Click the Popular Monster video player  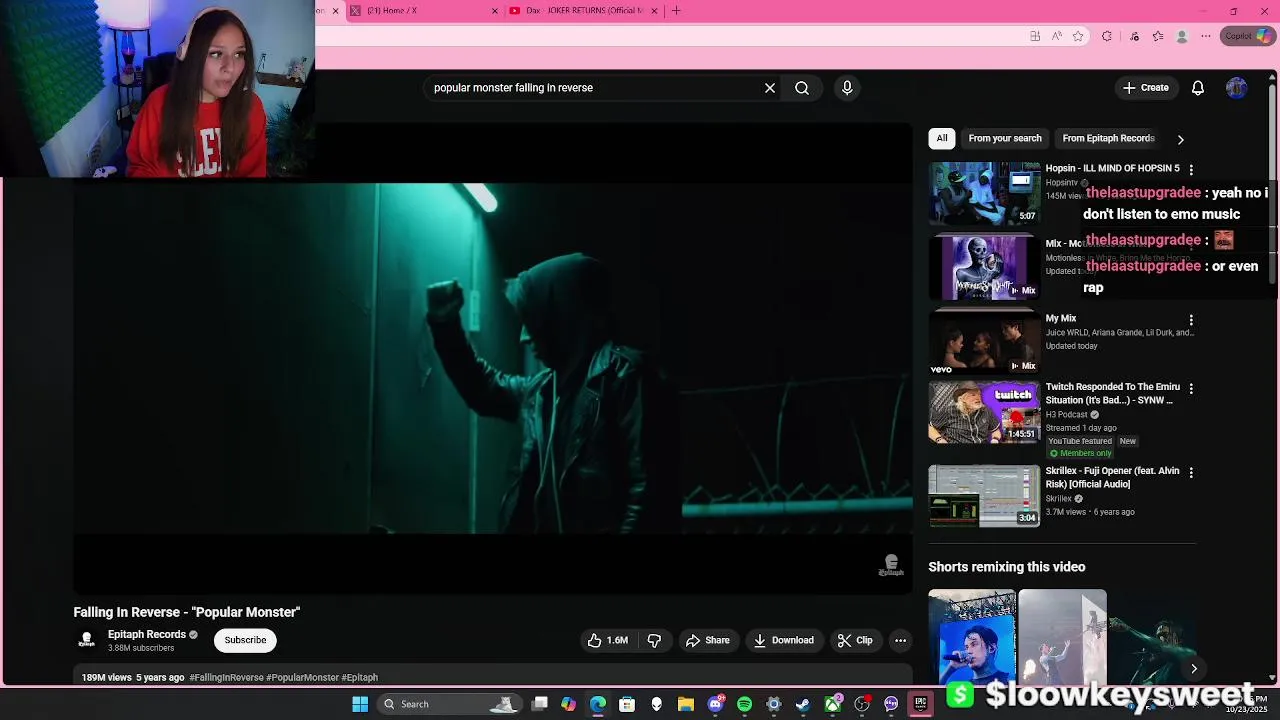tap(492, 358)
